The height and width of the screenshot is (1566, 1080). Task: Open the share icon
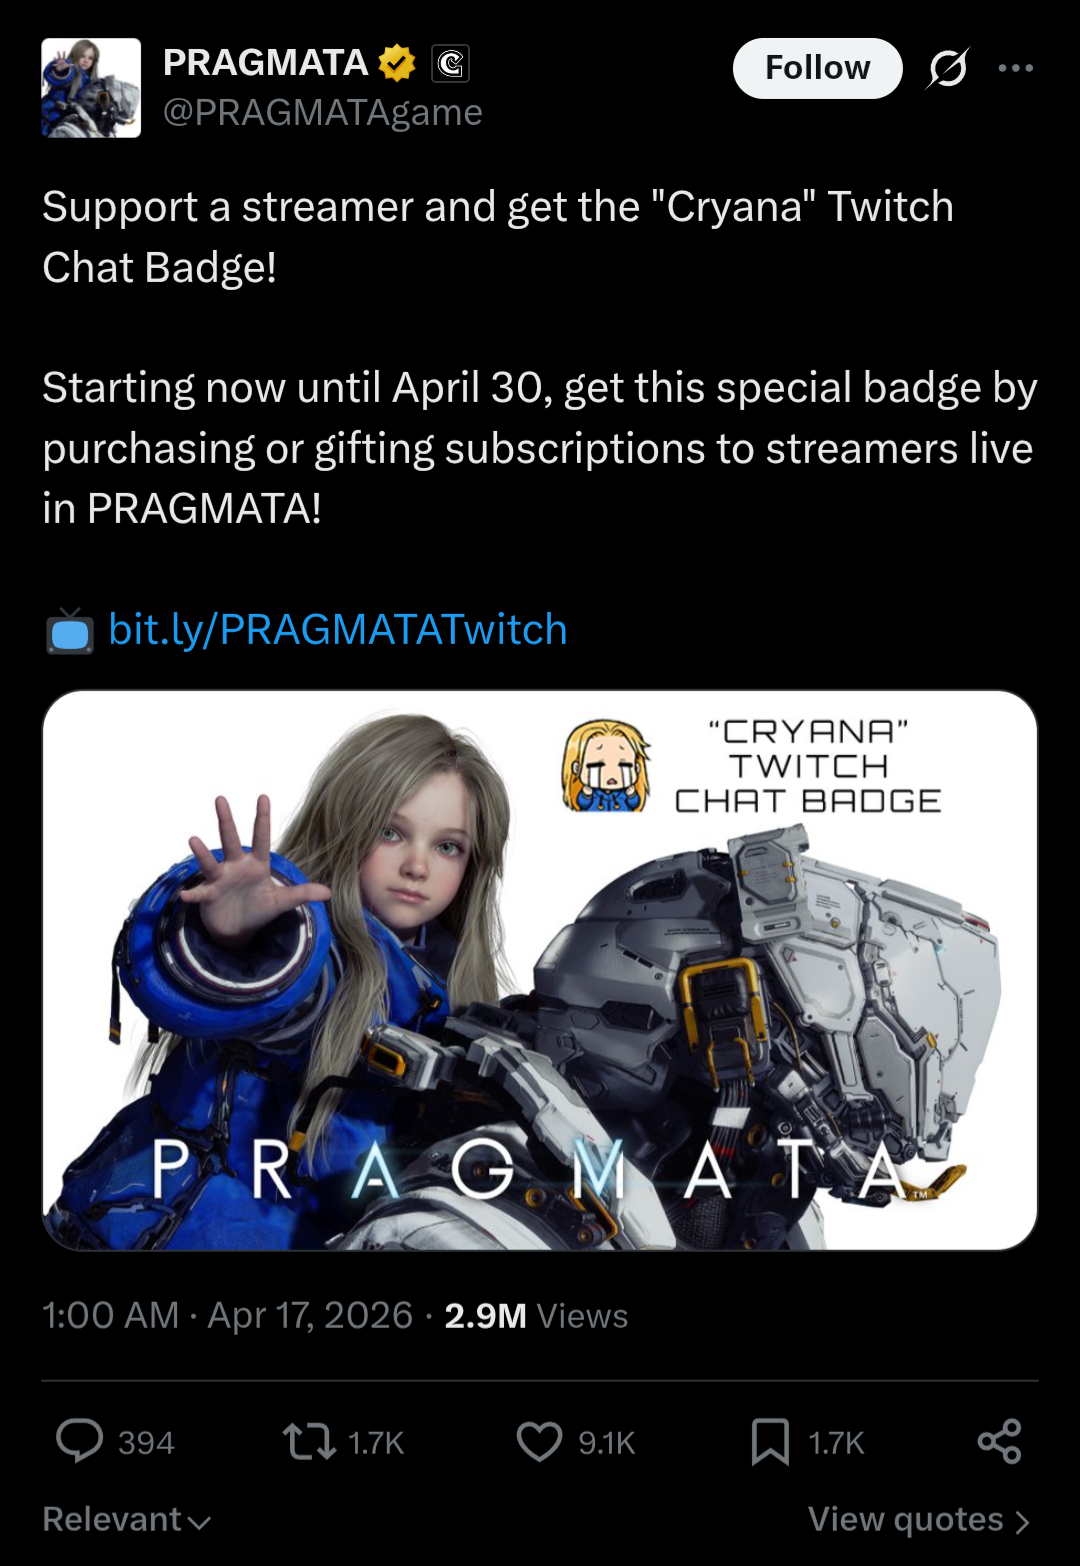click(x=999, y=1441)
